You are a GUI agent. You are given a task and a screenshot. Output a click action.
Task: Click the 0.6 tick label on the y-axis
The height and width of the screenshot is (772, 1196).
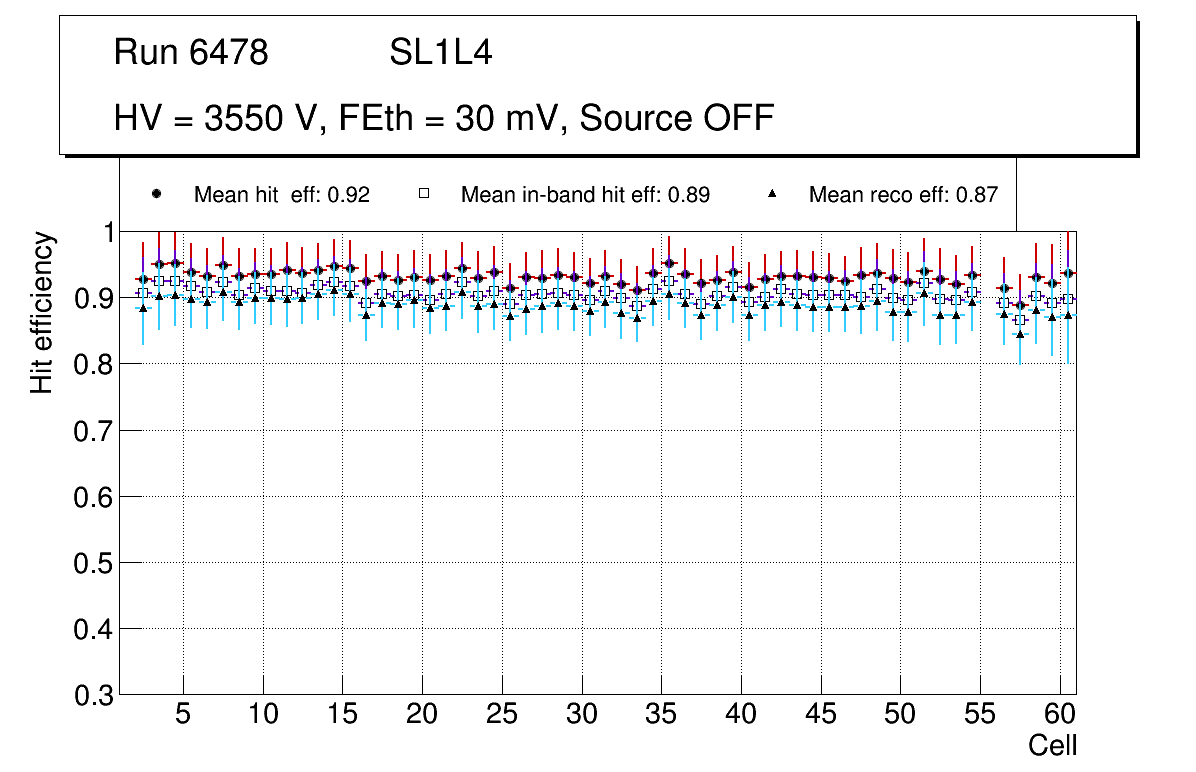pyautogui.click(x=94, y=497)
